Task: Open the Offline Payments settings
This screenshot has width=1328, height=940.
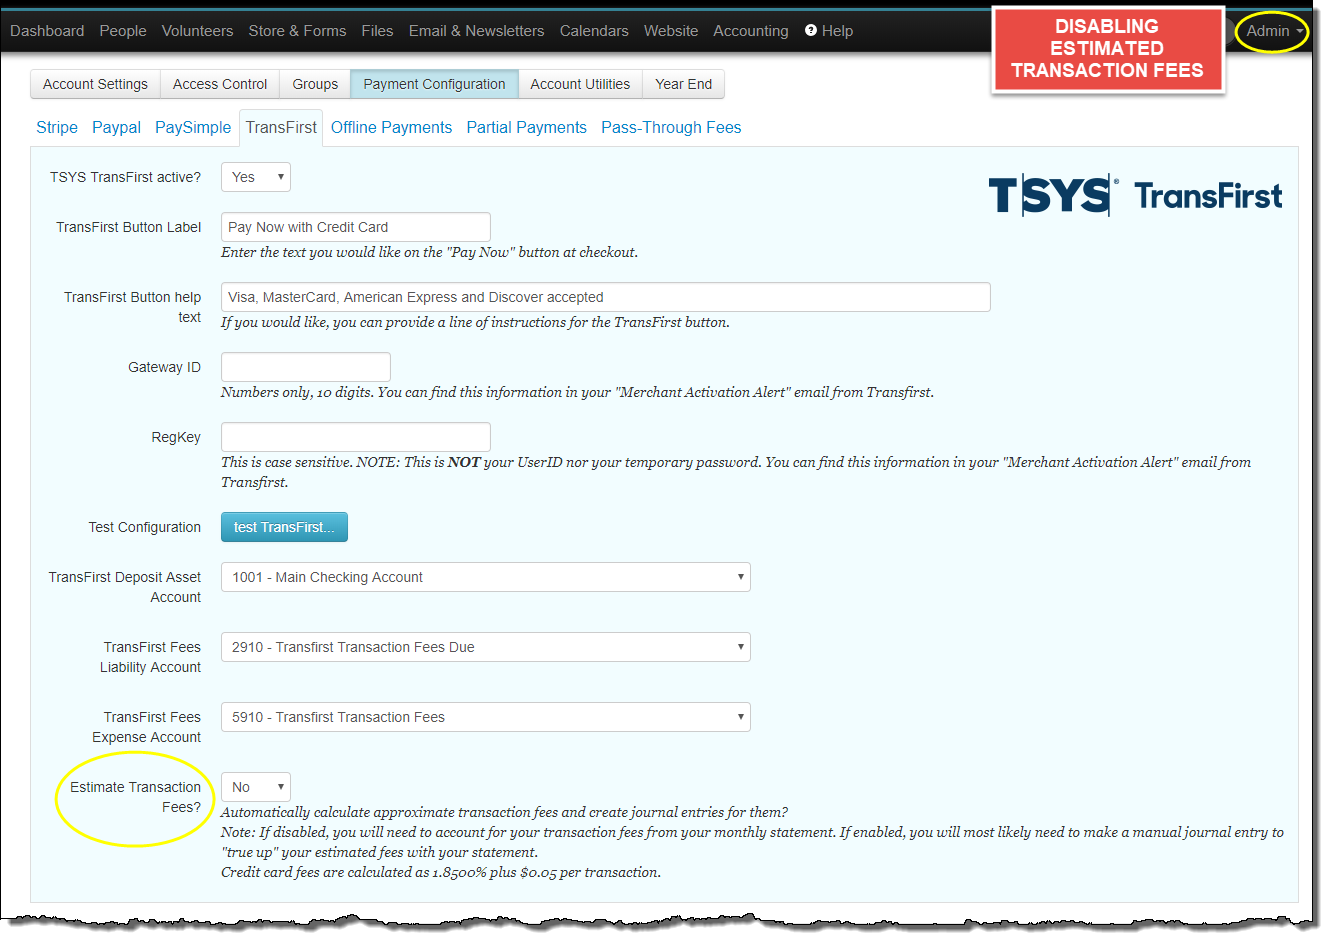Action: point(391,127)
